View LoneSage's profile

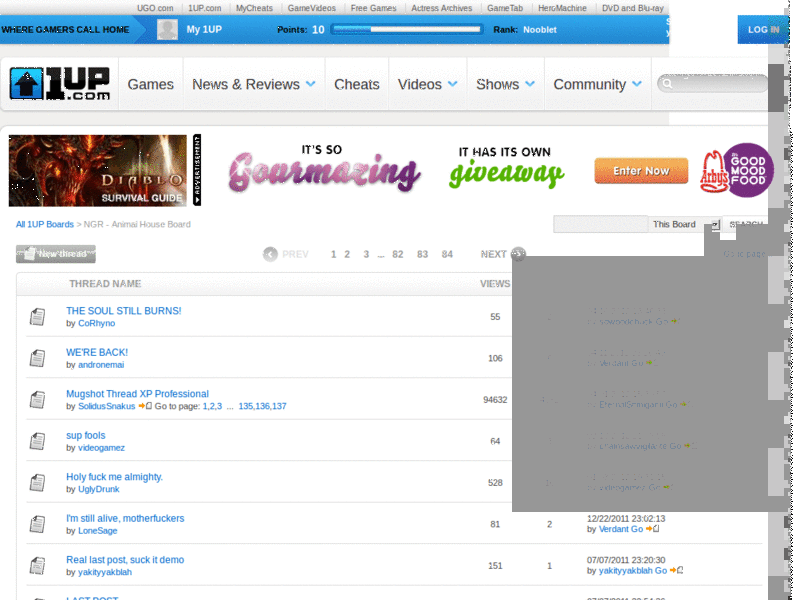pyautogui.click(x=97, y=531)
